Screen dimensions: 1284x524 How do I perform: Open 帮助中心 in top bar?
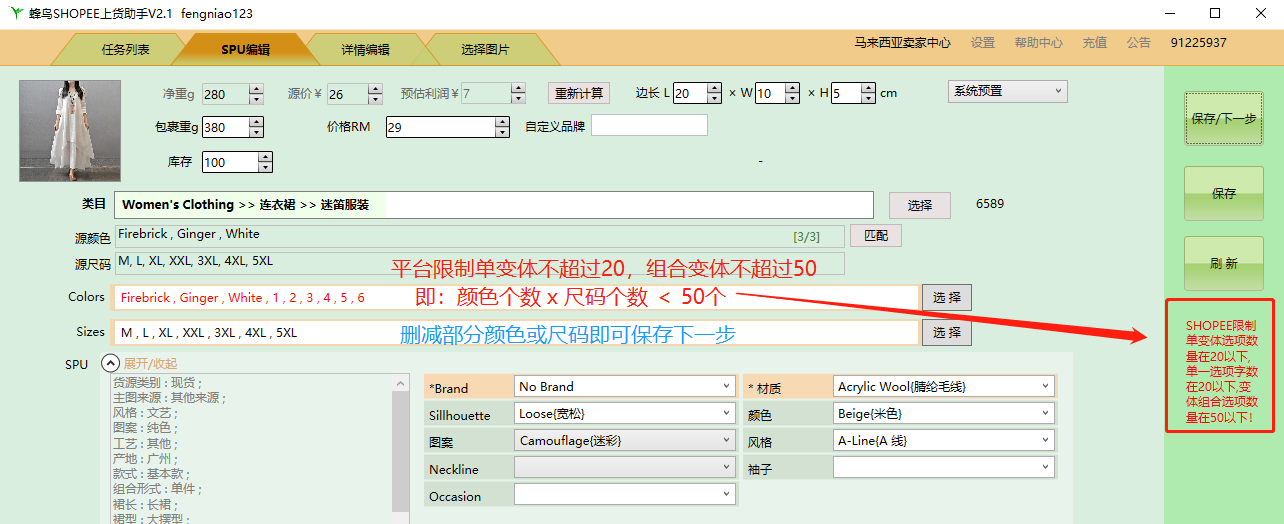tap(1039, 43)
